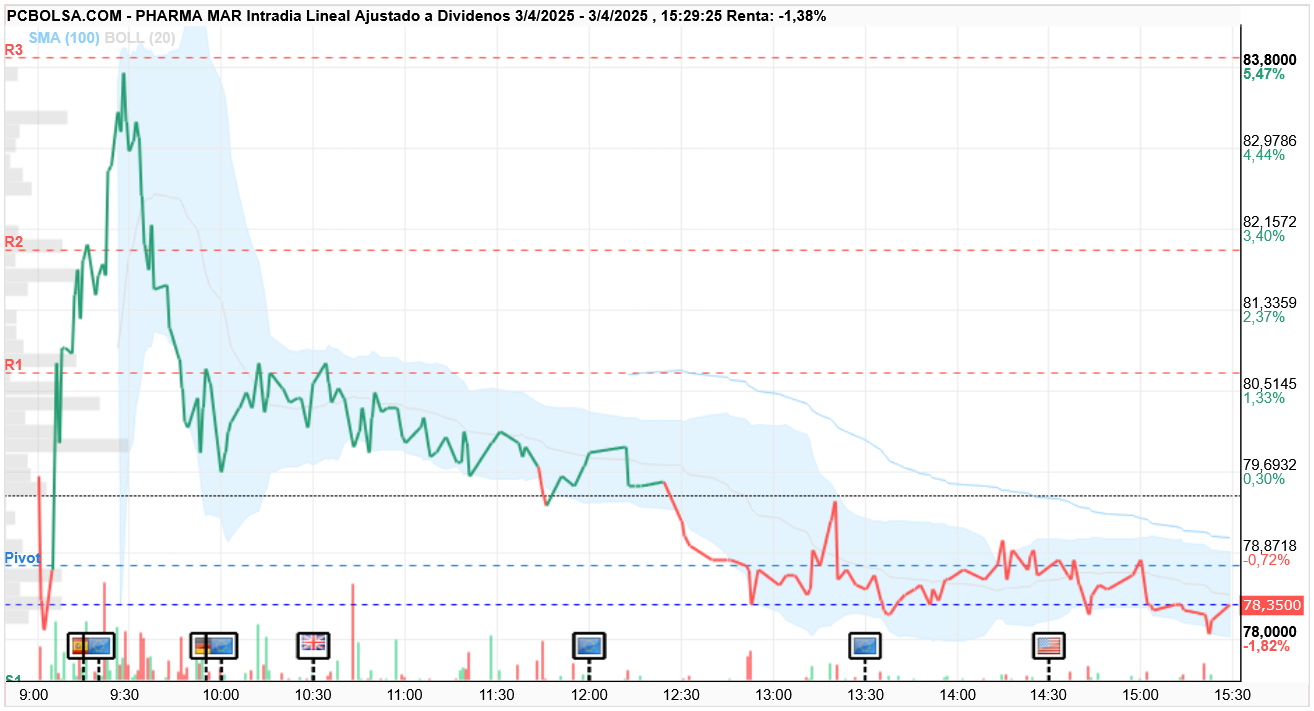Click the 82,9786 price axis label

[1269, 139]
